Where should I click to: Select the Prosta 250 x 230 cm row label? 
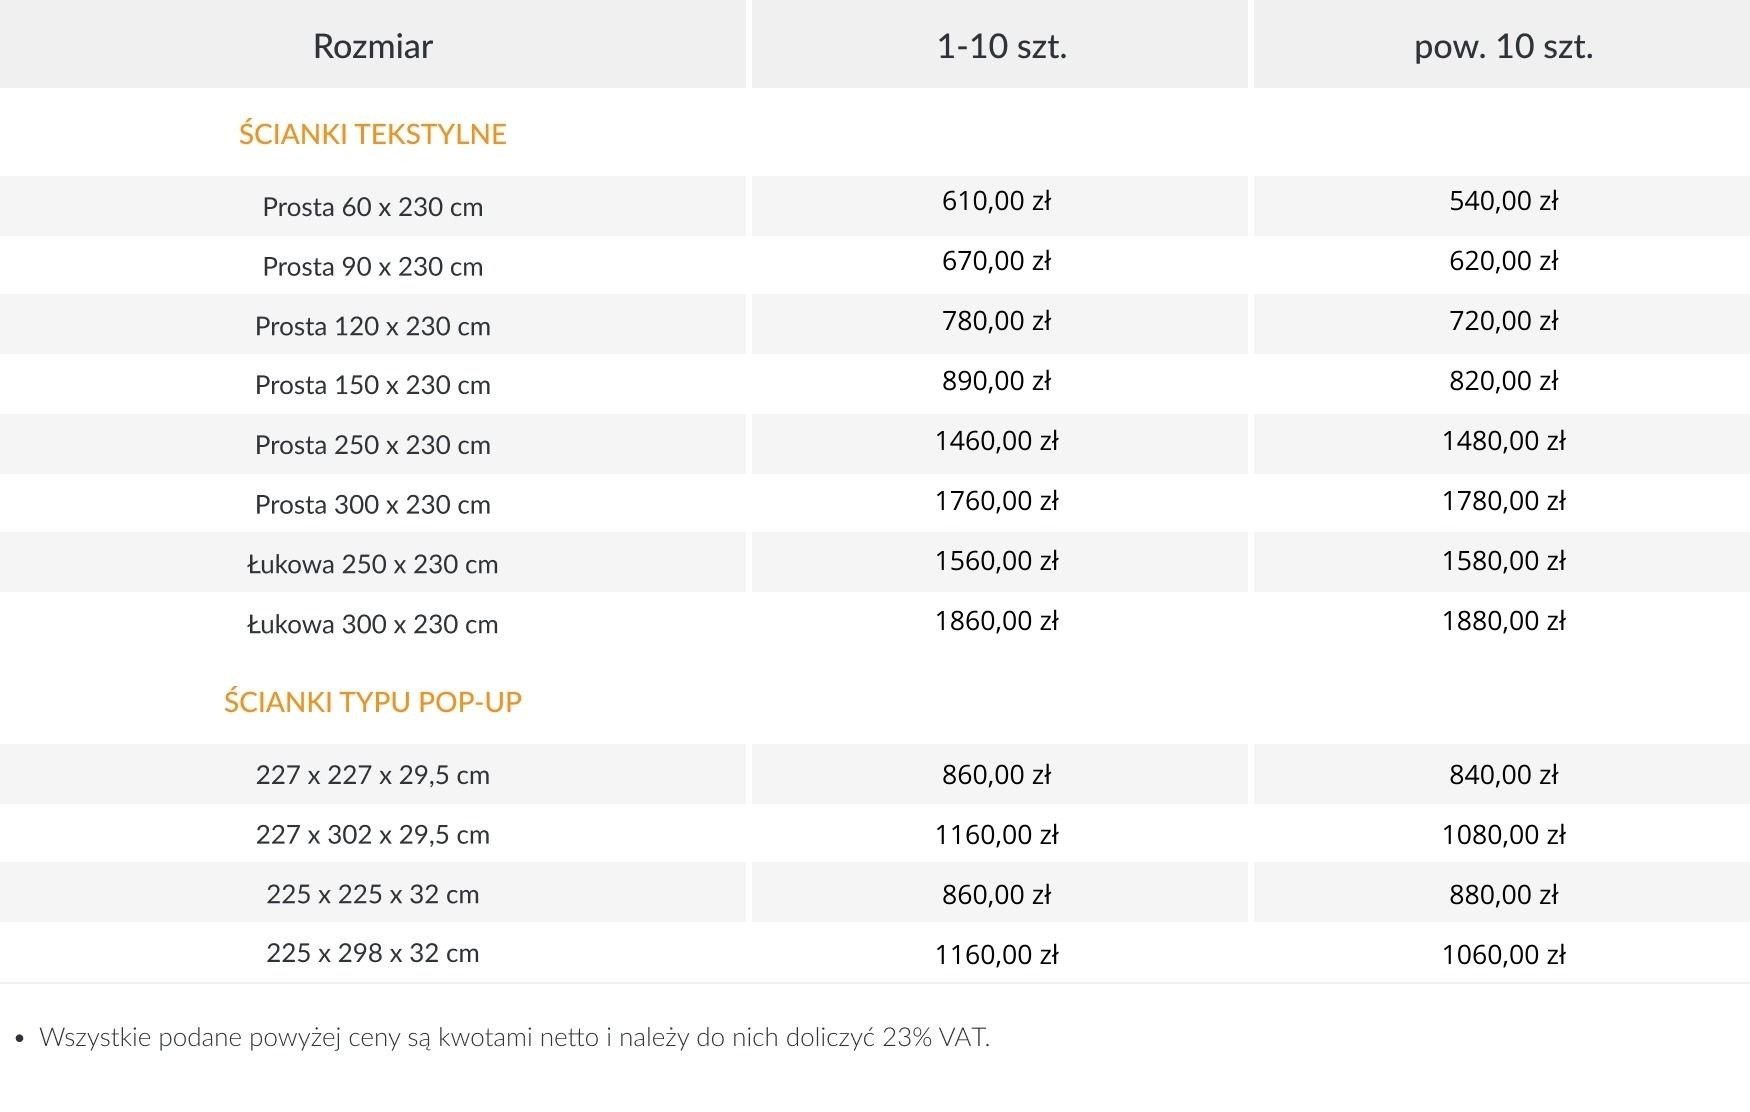(372, 445)
